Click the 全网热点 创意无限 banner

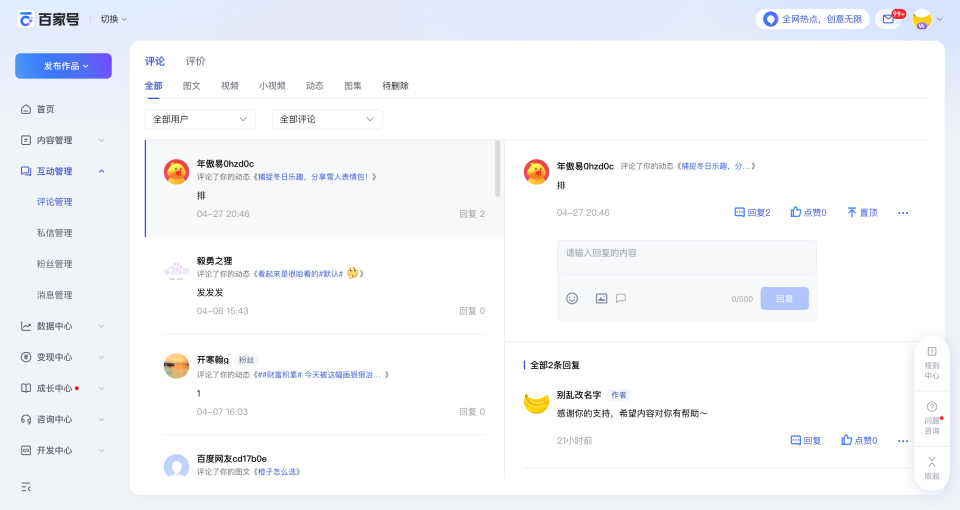812,20
